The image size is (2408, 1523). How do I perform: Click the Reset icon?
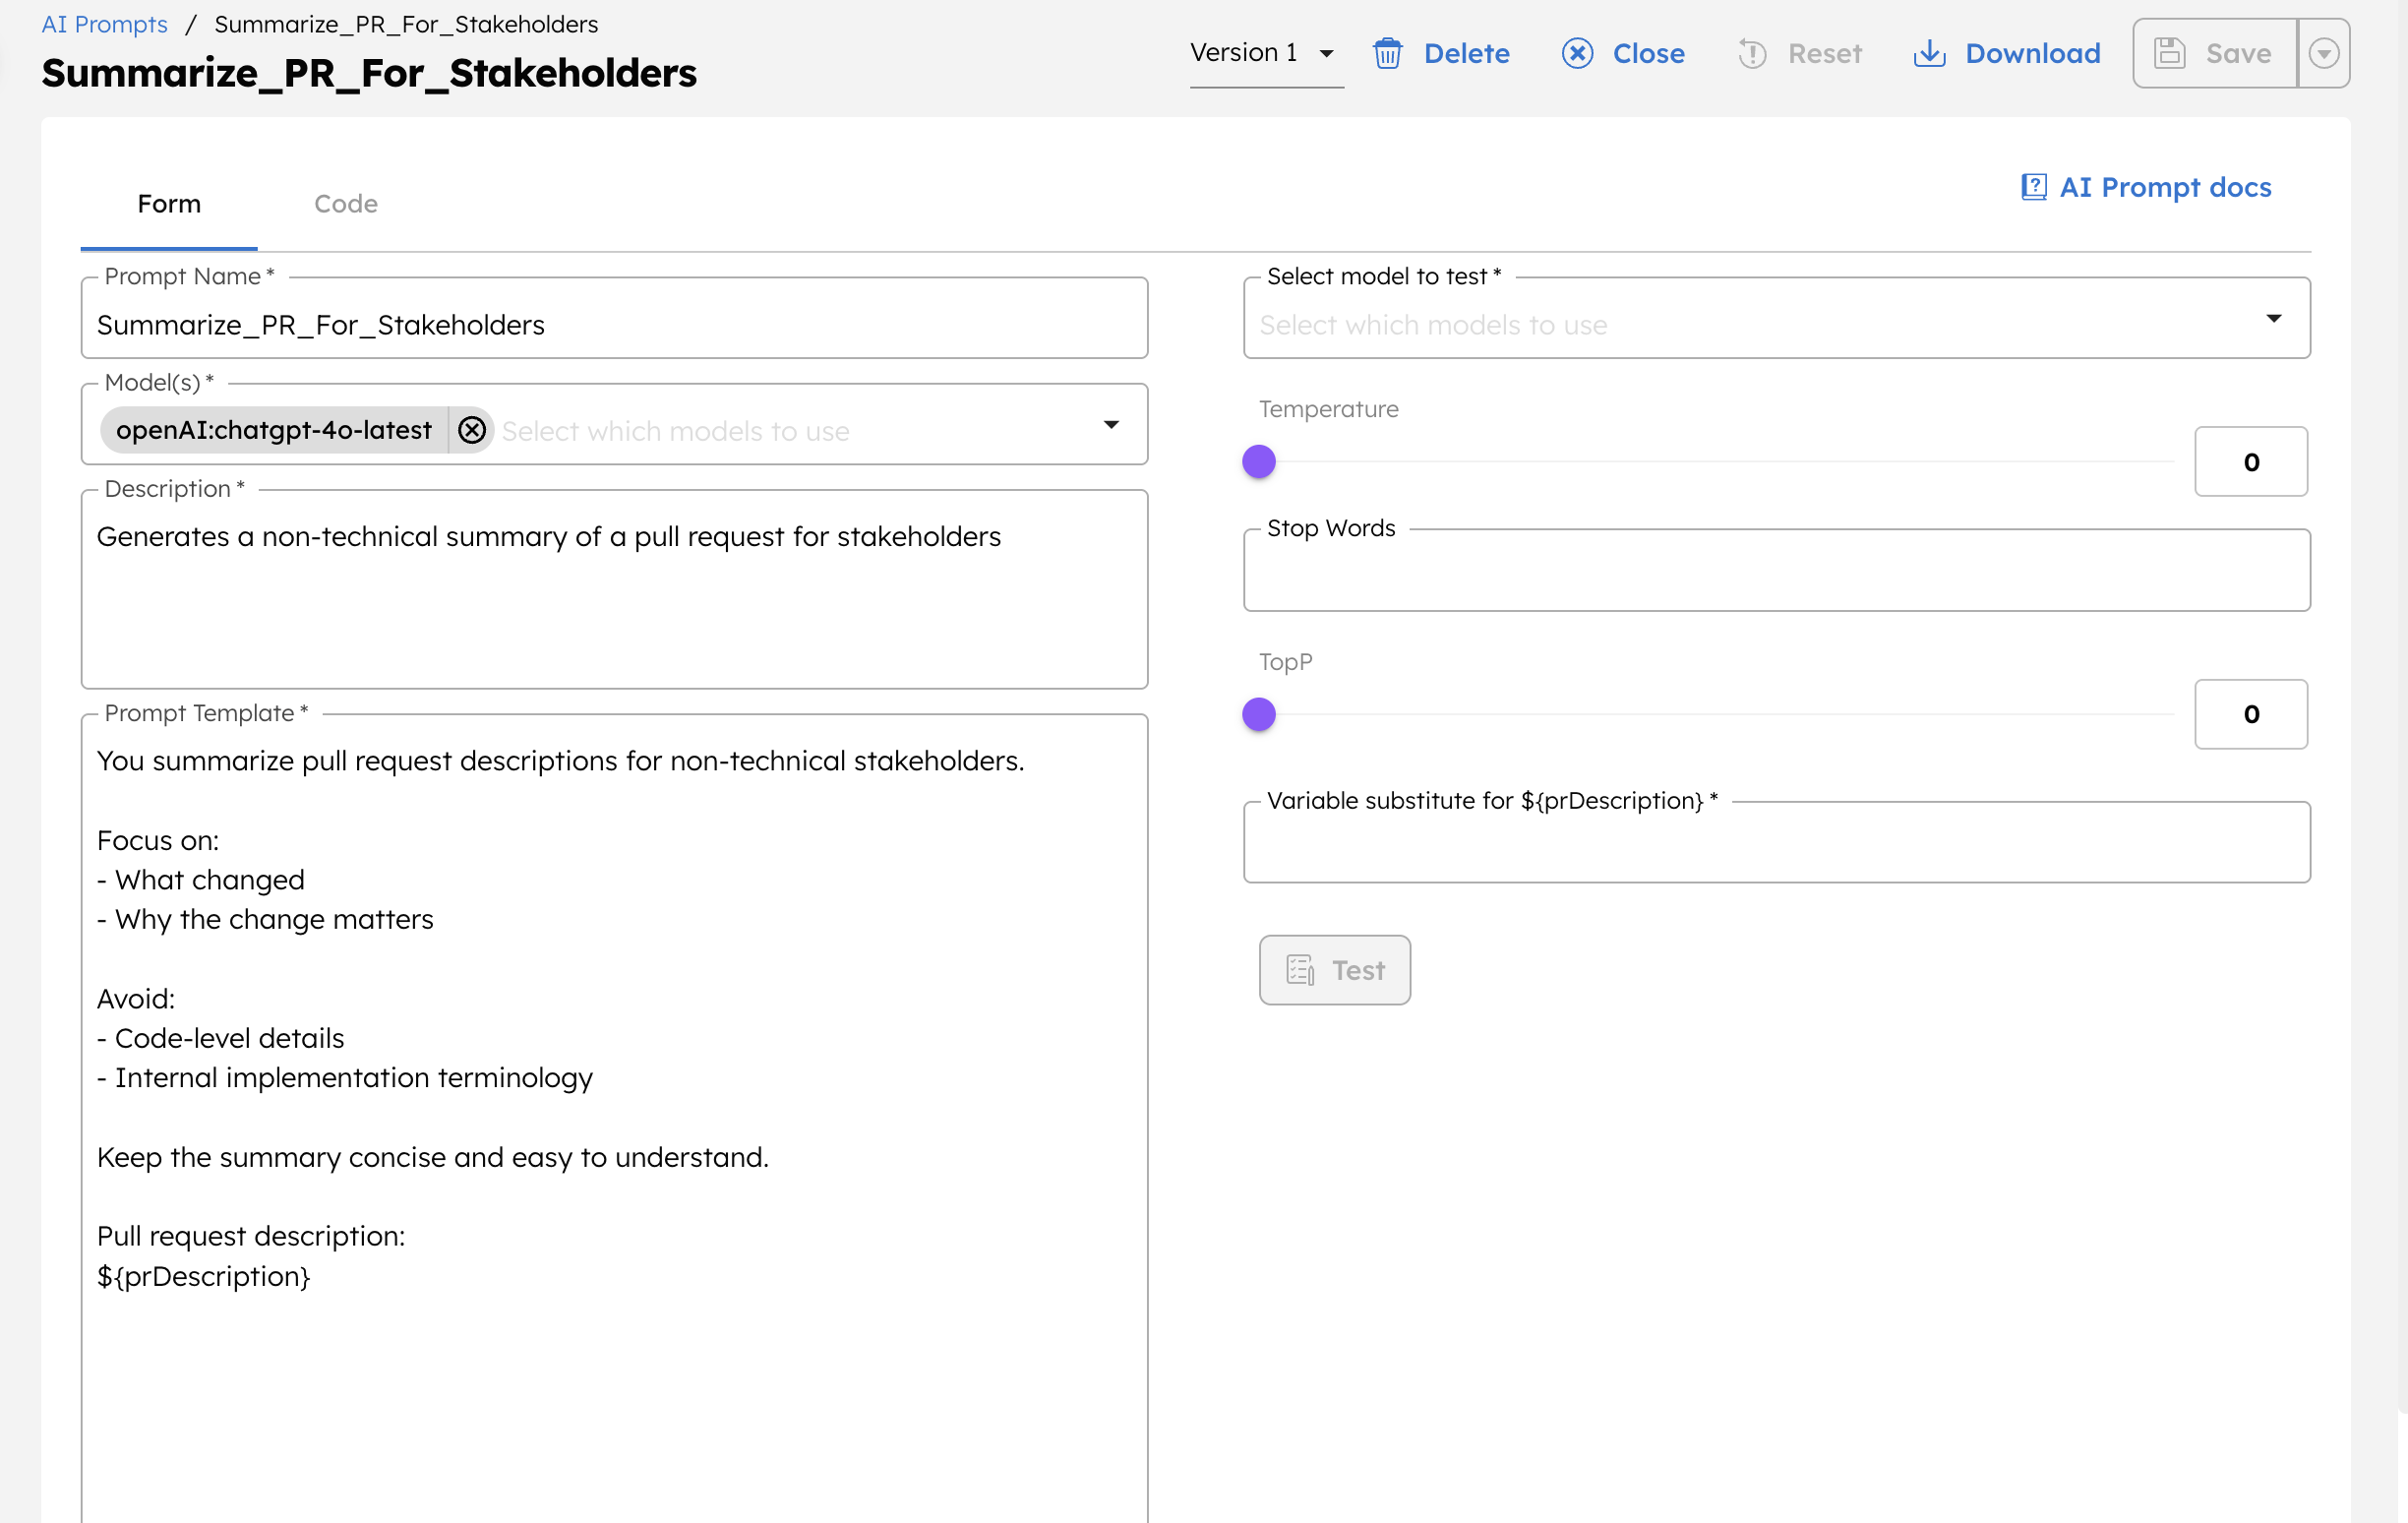(x=1751, y=54)
